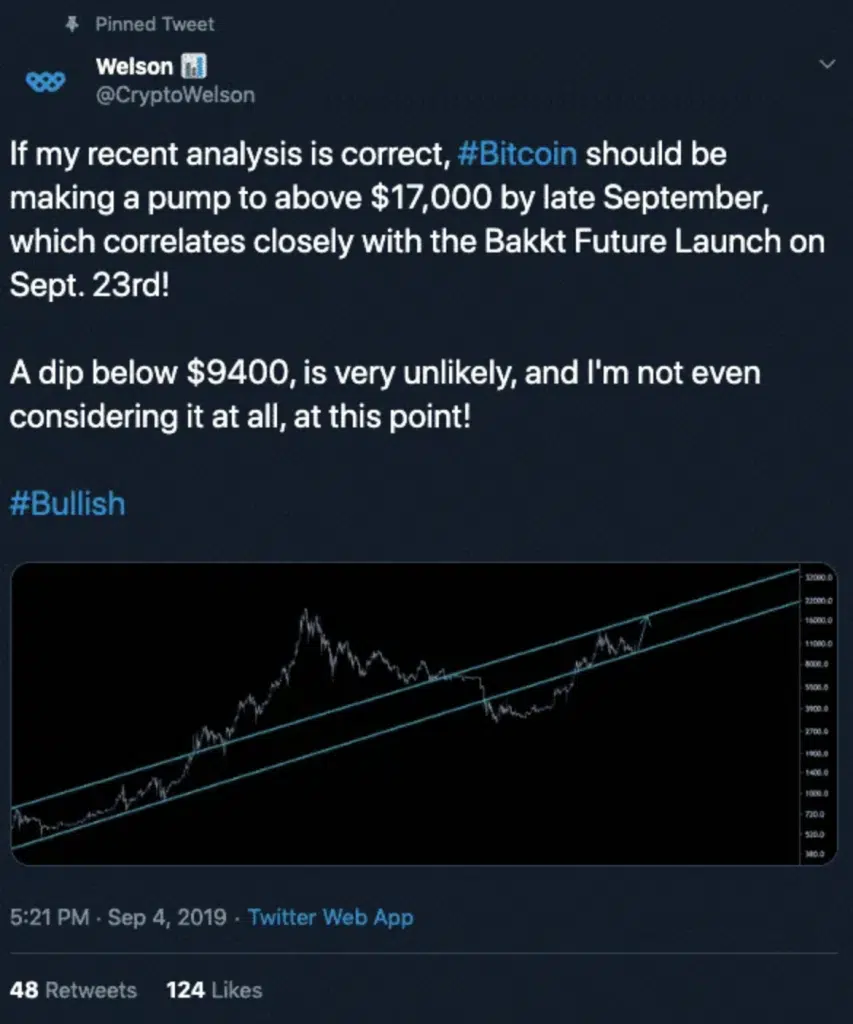Click the 5:21 PM Sep 4, 2019 timestamp

(x=118, y=917)
